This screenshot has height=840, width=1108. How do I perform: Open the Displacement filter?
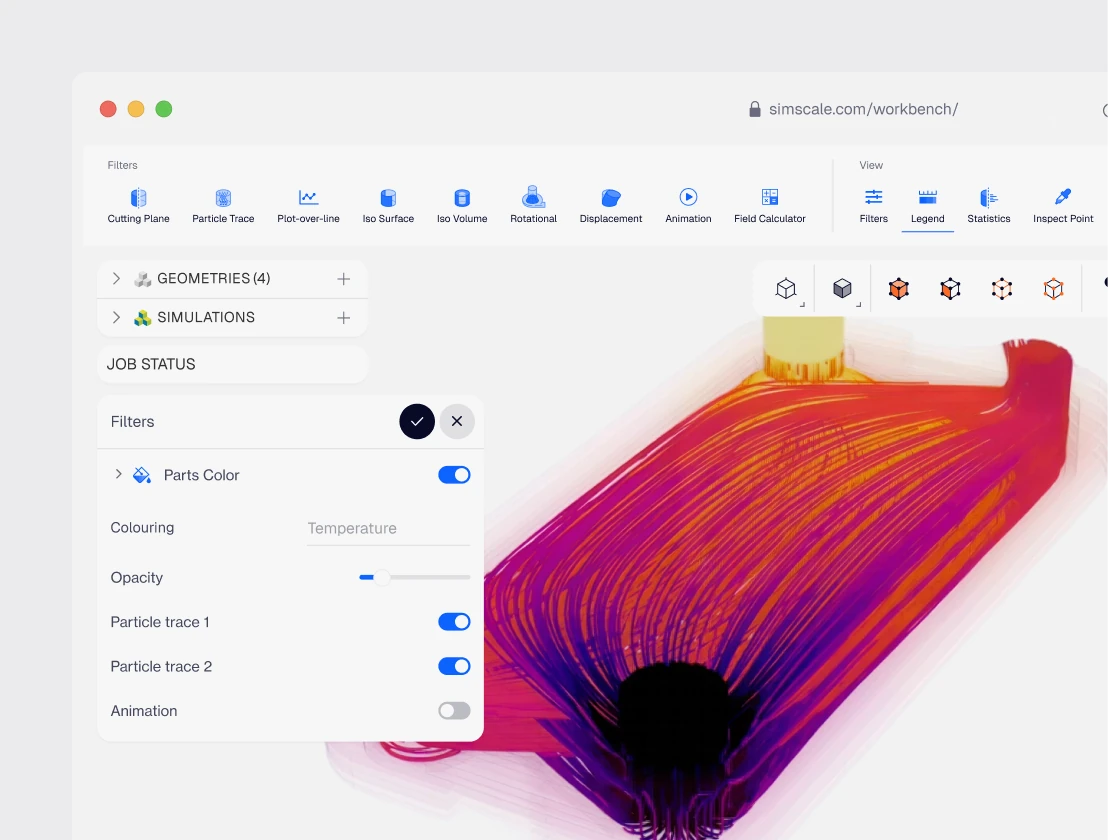[611, 206]
